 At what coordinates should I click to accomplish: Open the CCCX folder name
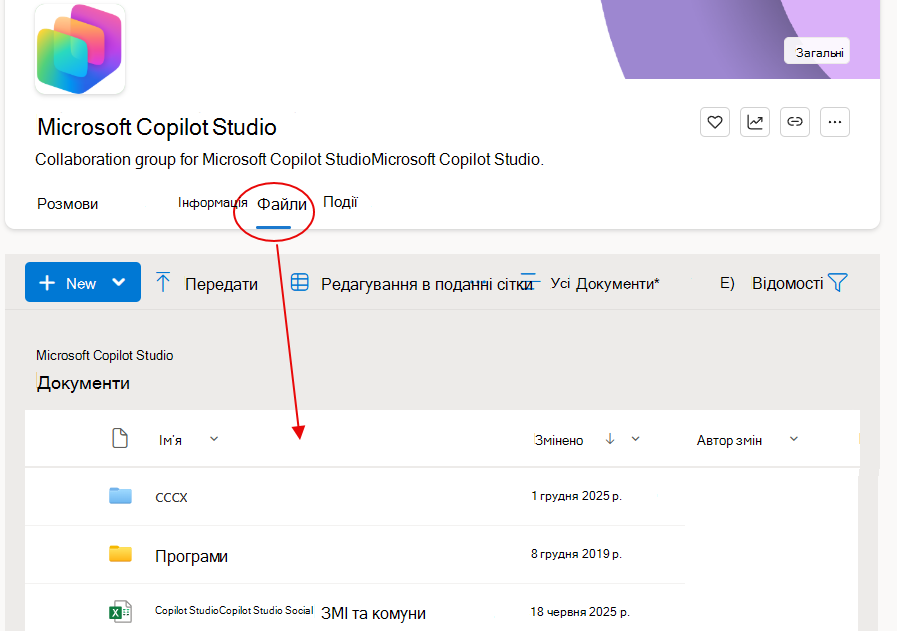coord(171,498)
